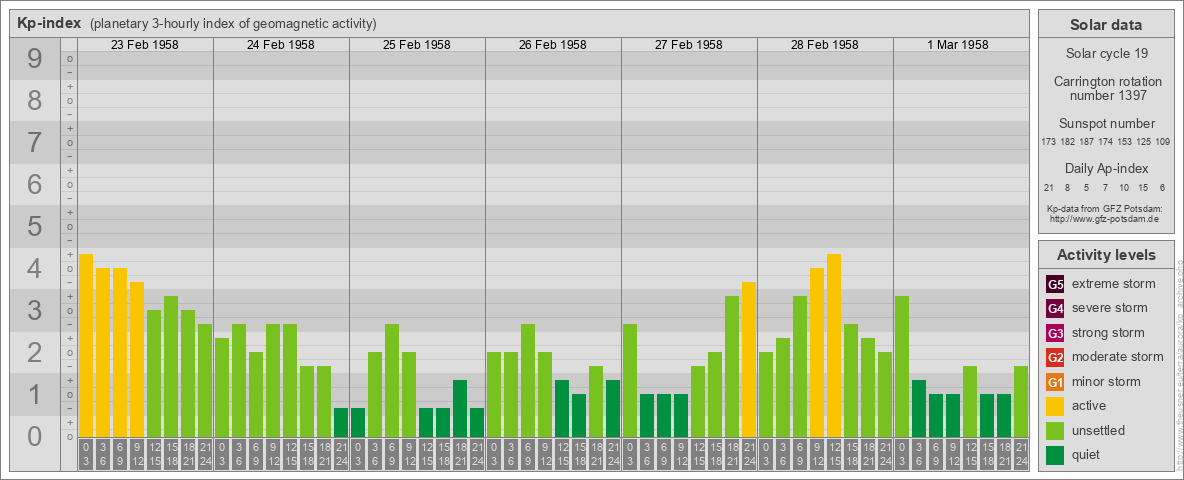The width and height of the screenshot is (1184, 480).
Task: Click the 'Sunspot number' label
Action: (1106, 124)
